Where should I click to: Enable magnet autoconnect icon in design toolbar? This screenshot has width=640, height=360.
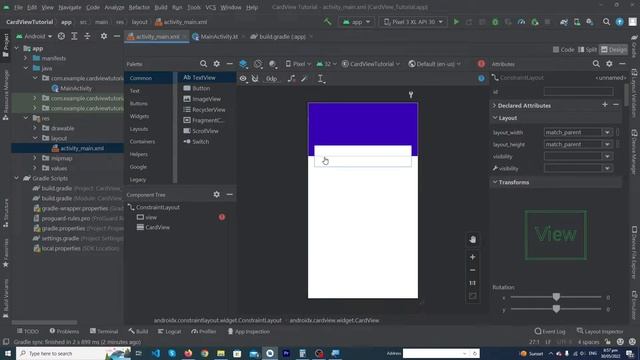coord(255,78)
